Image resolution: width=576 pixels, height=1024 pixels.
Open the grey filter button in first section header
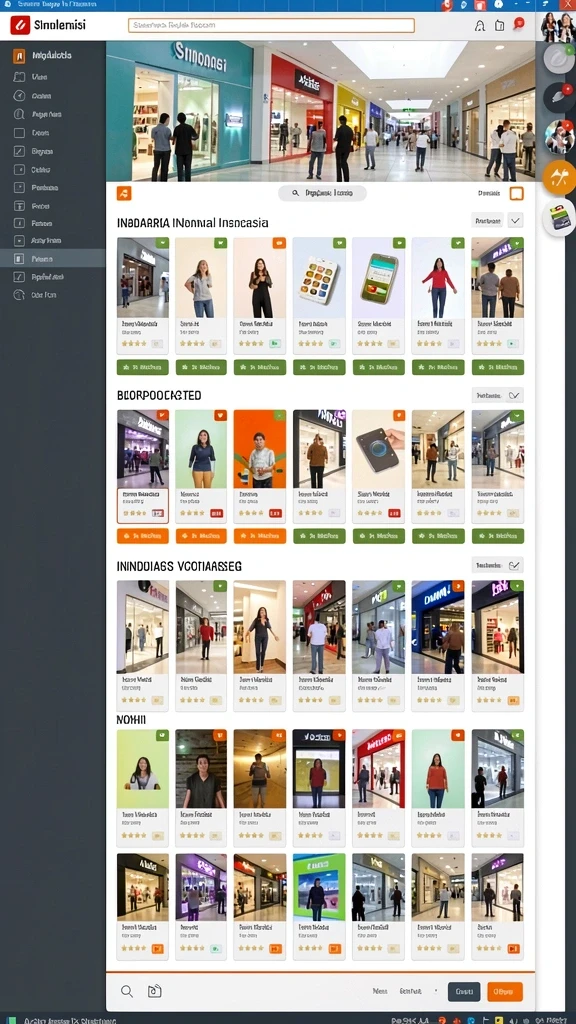[487, 221]
